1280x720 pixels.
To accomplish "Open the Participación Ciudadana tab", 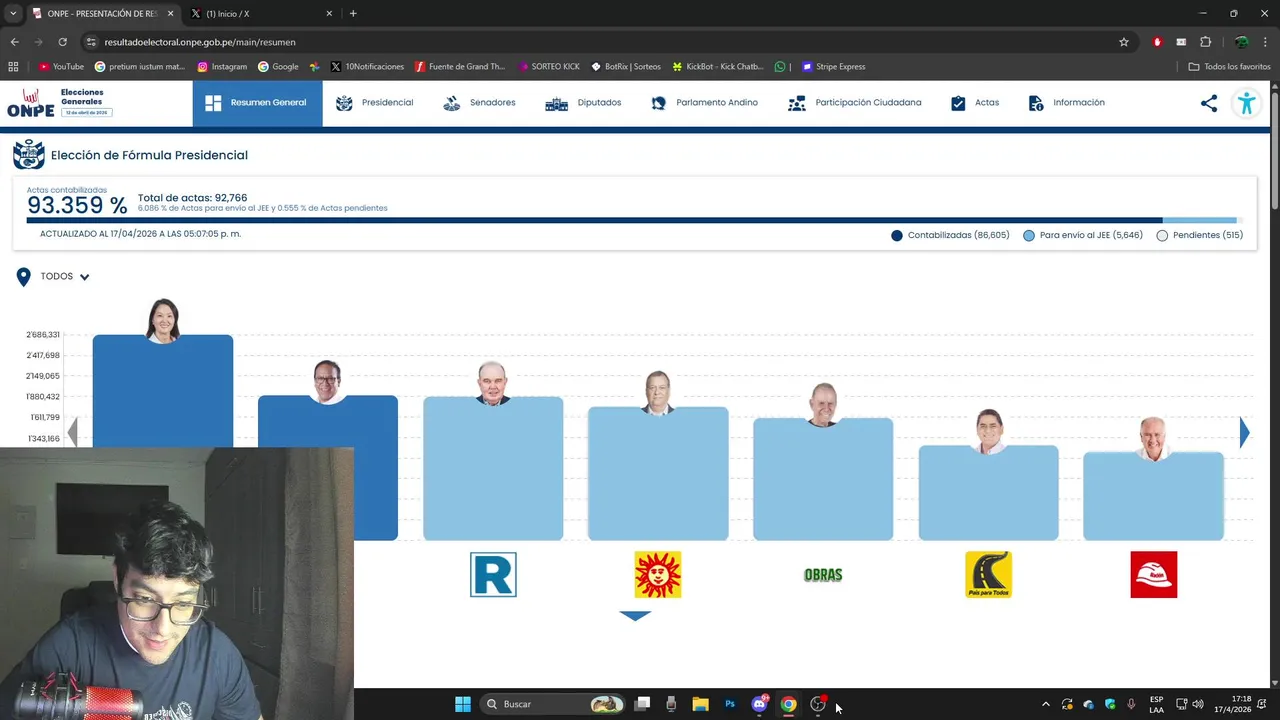I will point(854,103).
